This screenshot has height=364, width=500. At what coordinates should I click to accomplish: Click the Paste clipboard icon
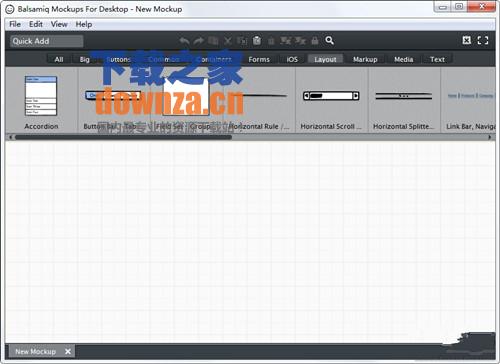[257, 41]
